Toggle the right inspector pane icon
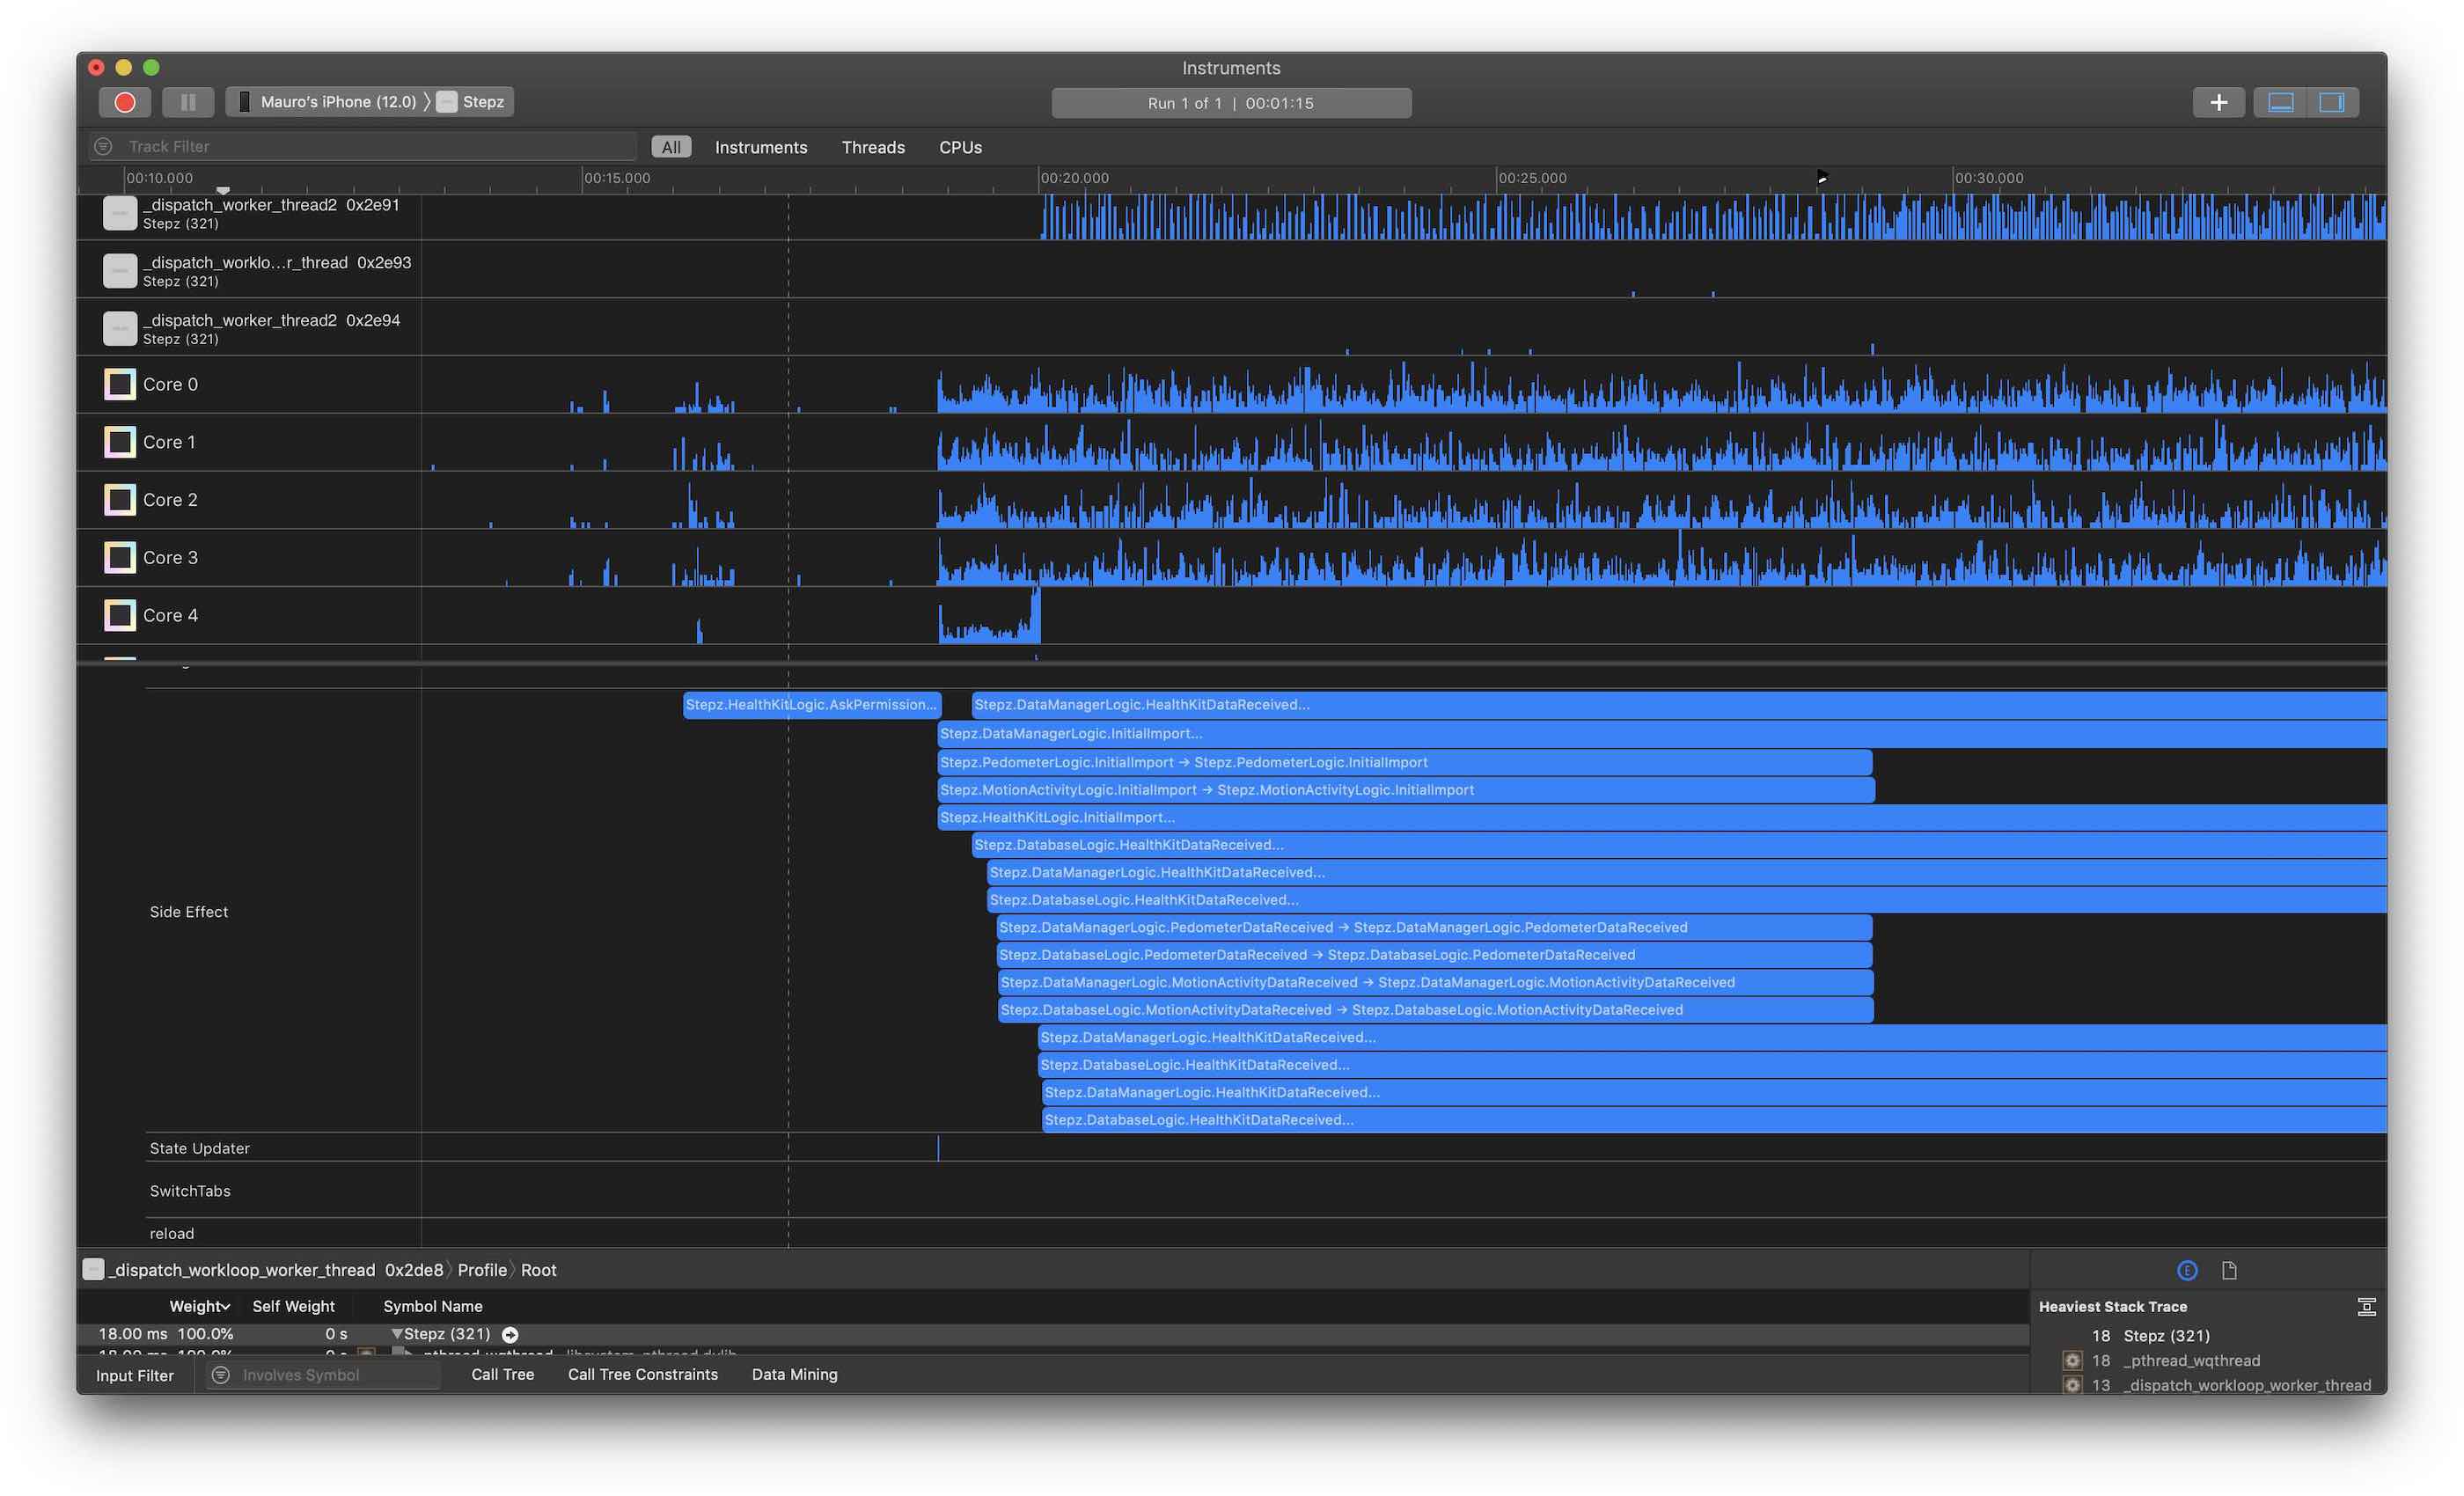Image resolution: width=2464 pixels, height=1496 pixels. (x=2331, y=102)
